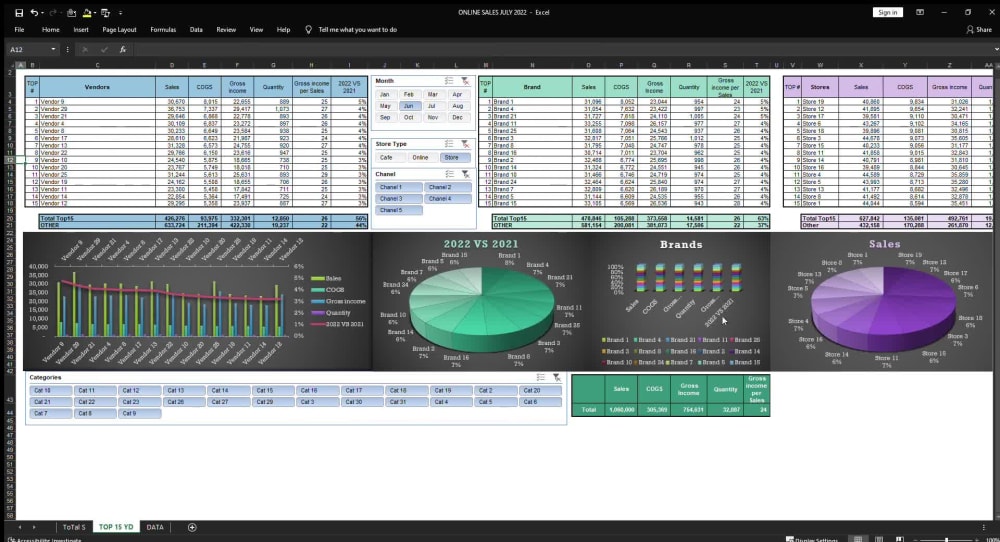Image resolution: width=1000 pixels, height=542 pixels.
Task: Open the Review ribbon tab
Action: click(226, 29)
